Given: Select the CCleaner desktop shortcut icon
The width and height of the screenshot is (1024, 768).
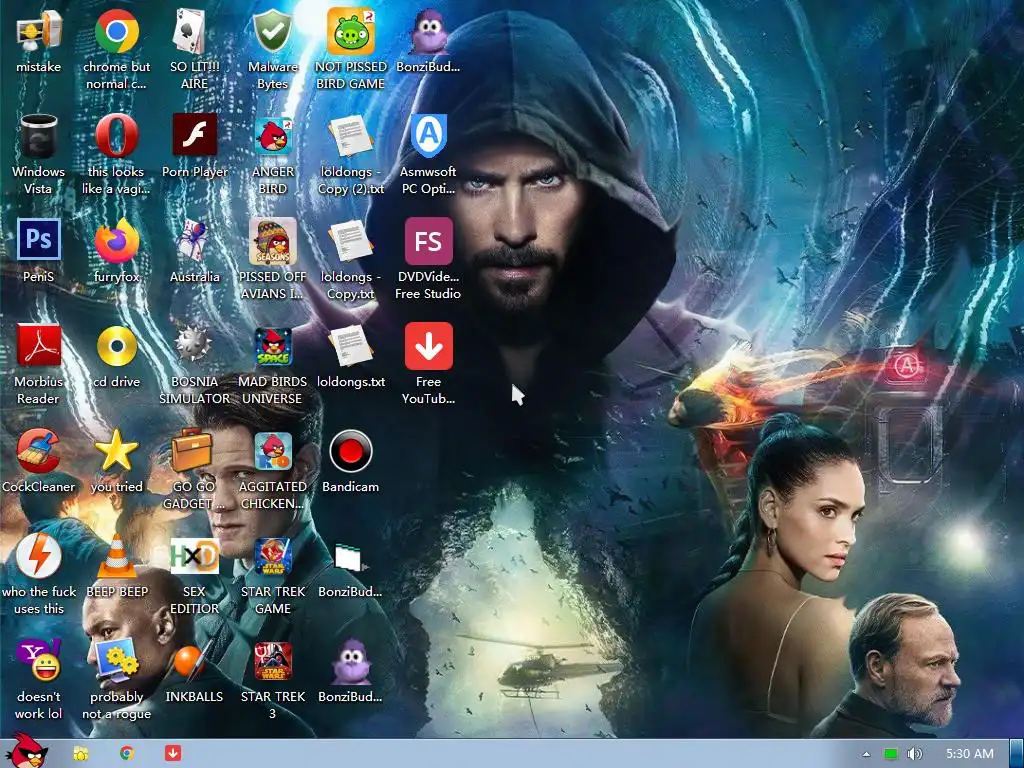Looking at the screenshot, I should (39, 451).
